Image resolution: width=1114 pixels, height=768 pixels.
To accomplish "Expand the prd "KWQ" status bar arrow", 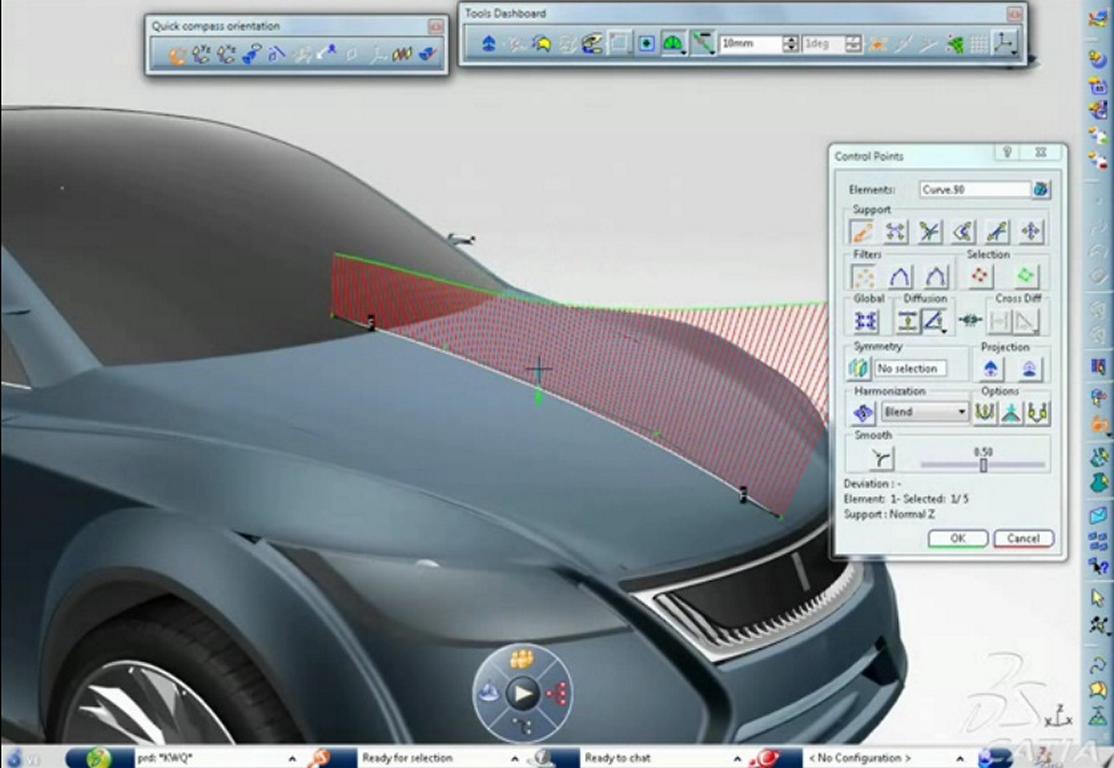I will tap(292, 759).
